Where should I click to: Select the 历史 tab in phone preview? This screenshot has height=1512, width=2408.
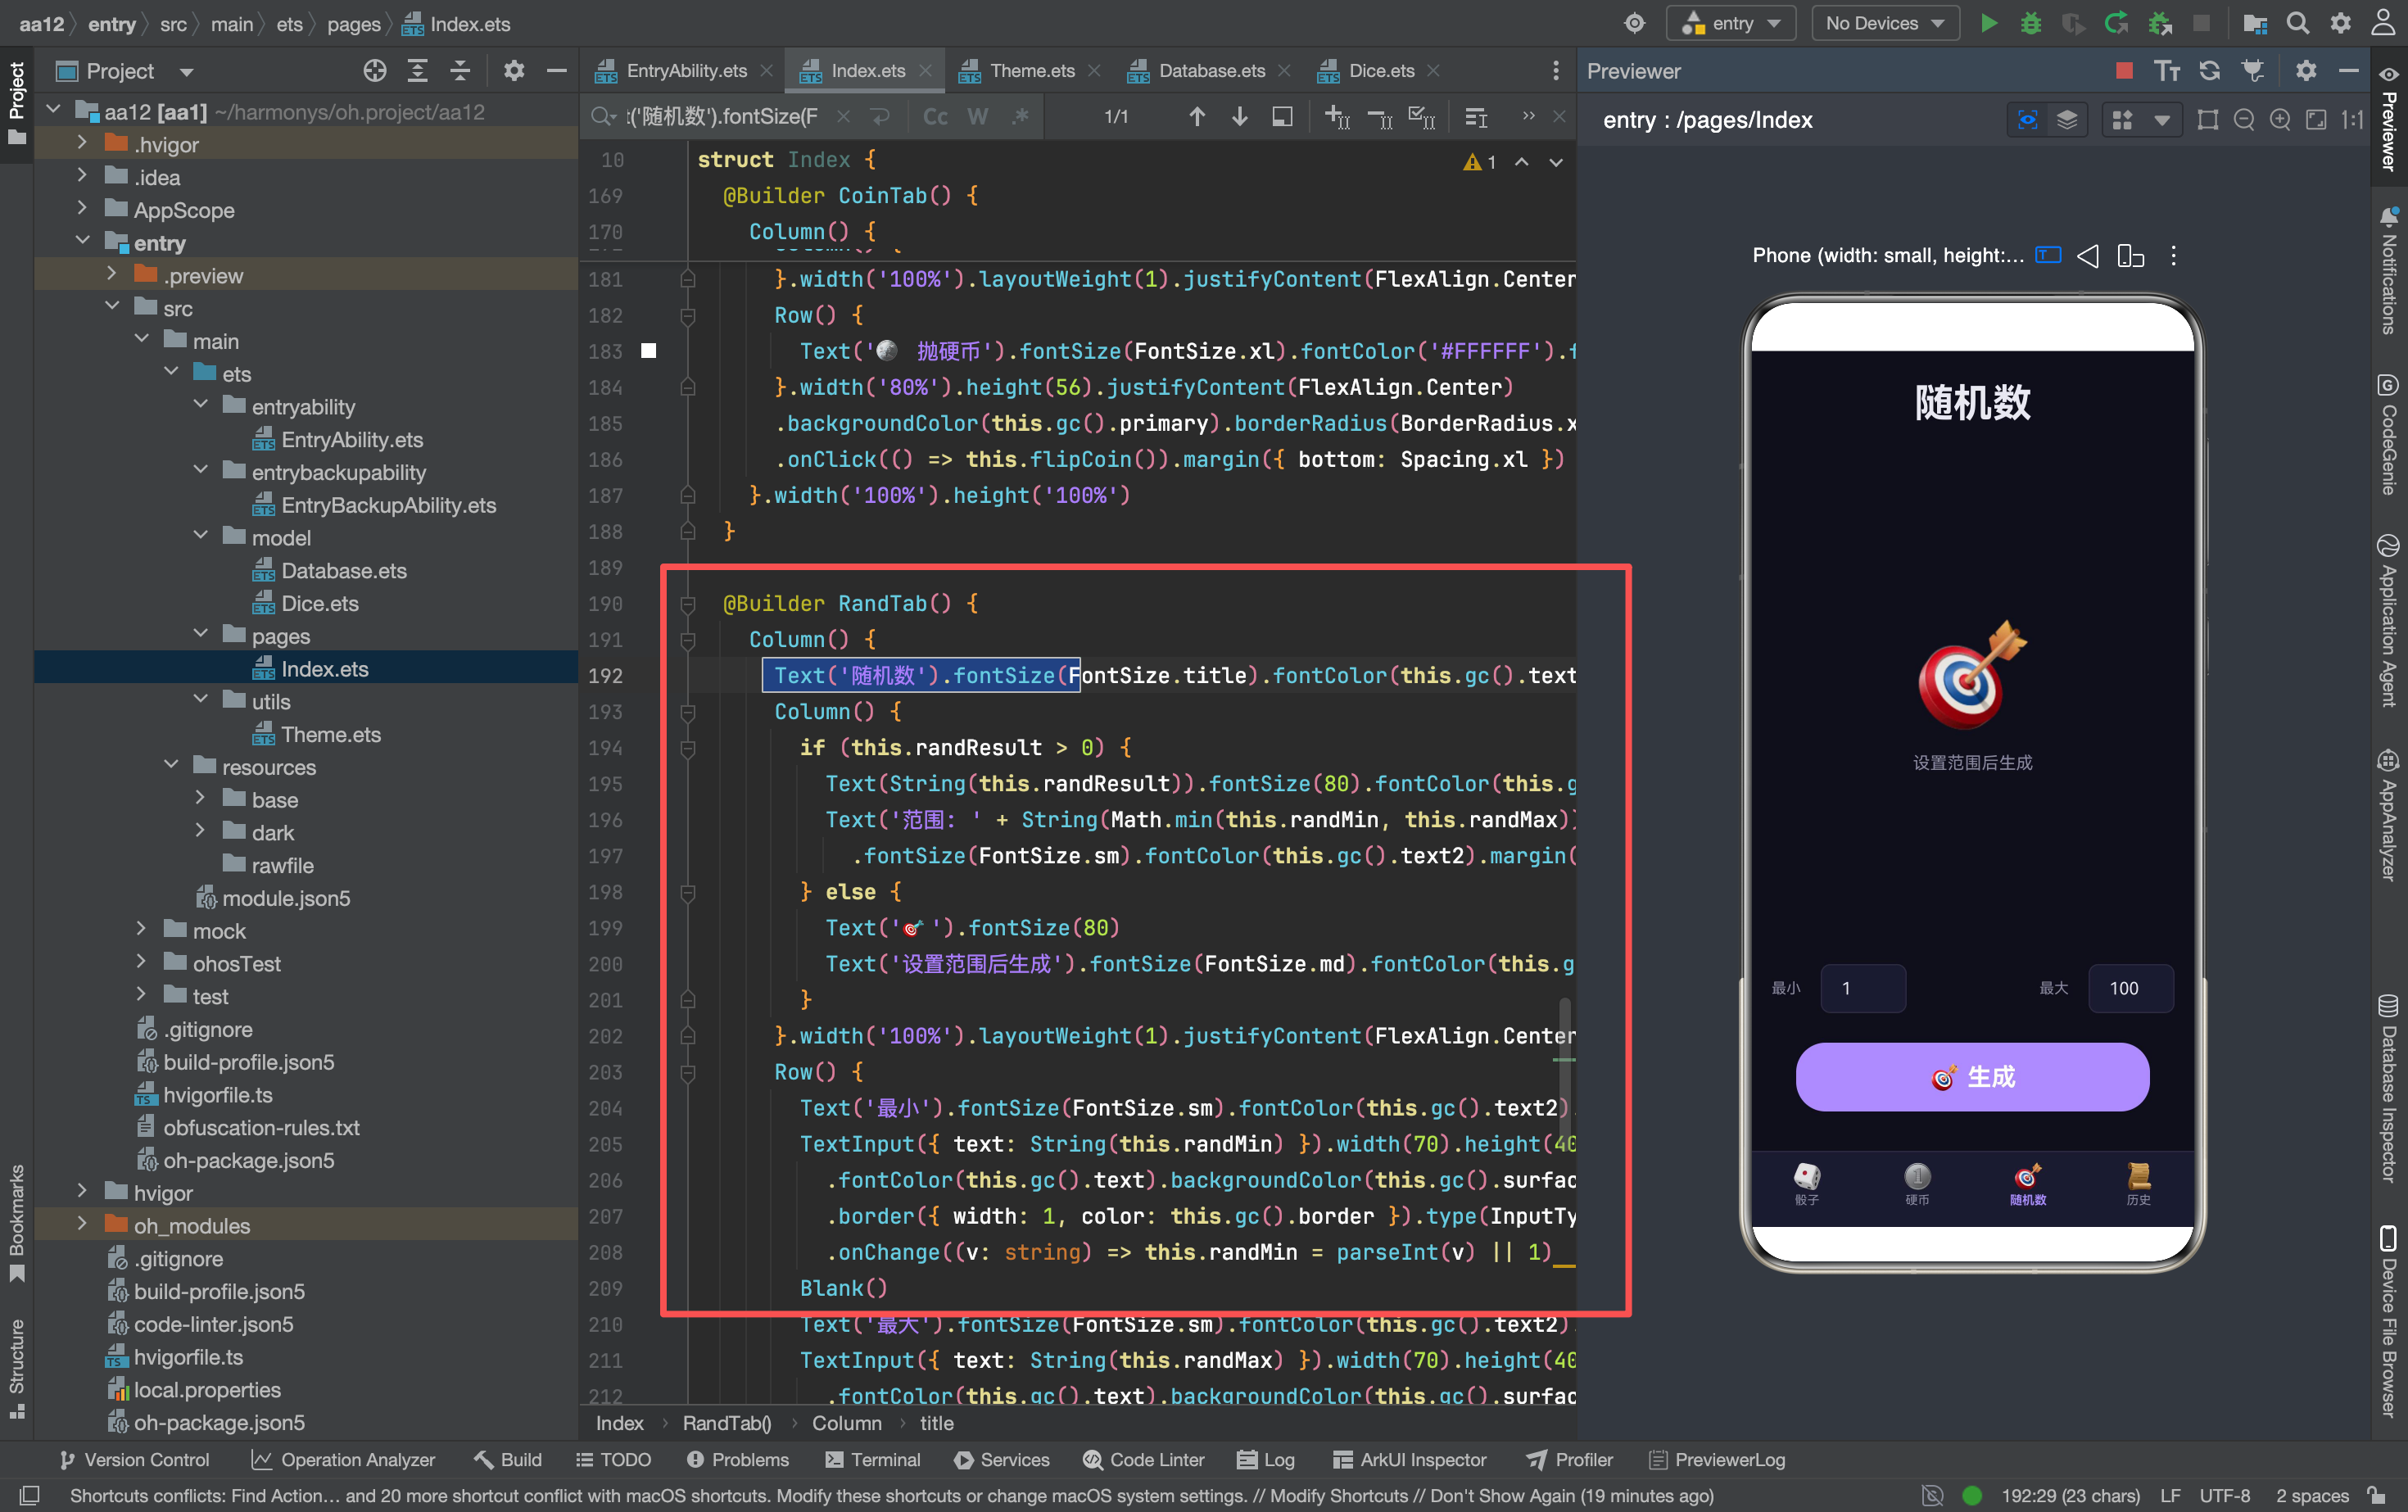point(2138,1185)
